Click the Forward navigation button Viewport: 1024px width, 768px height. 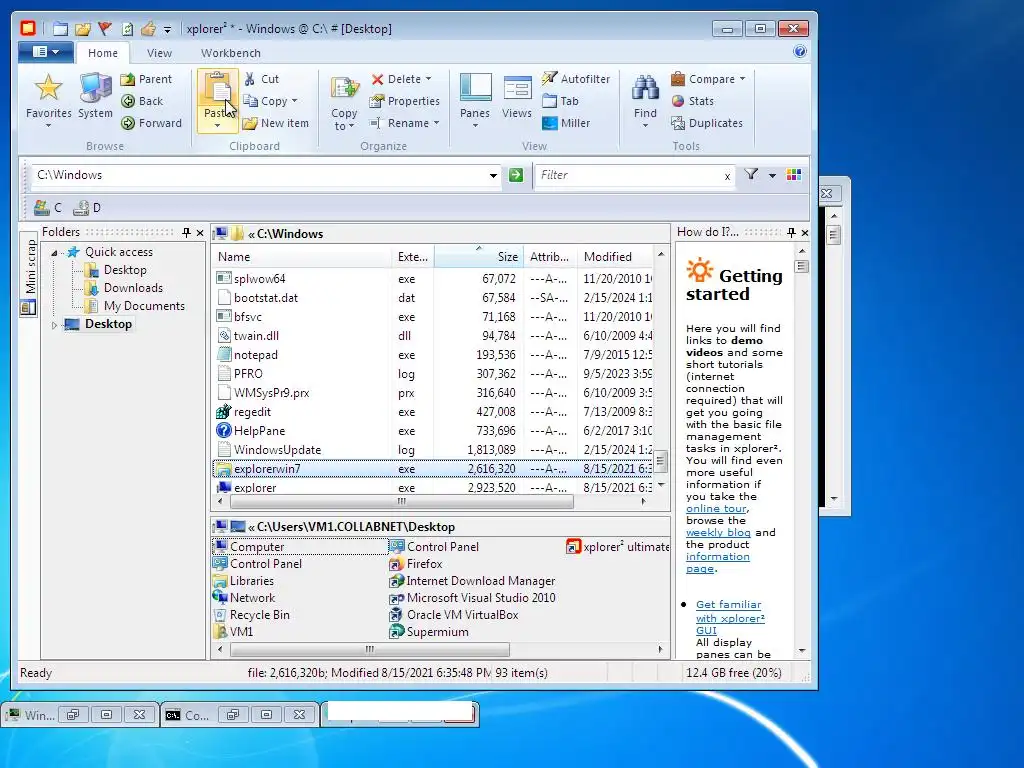click(152, 123)
